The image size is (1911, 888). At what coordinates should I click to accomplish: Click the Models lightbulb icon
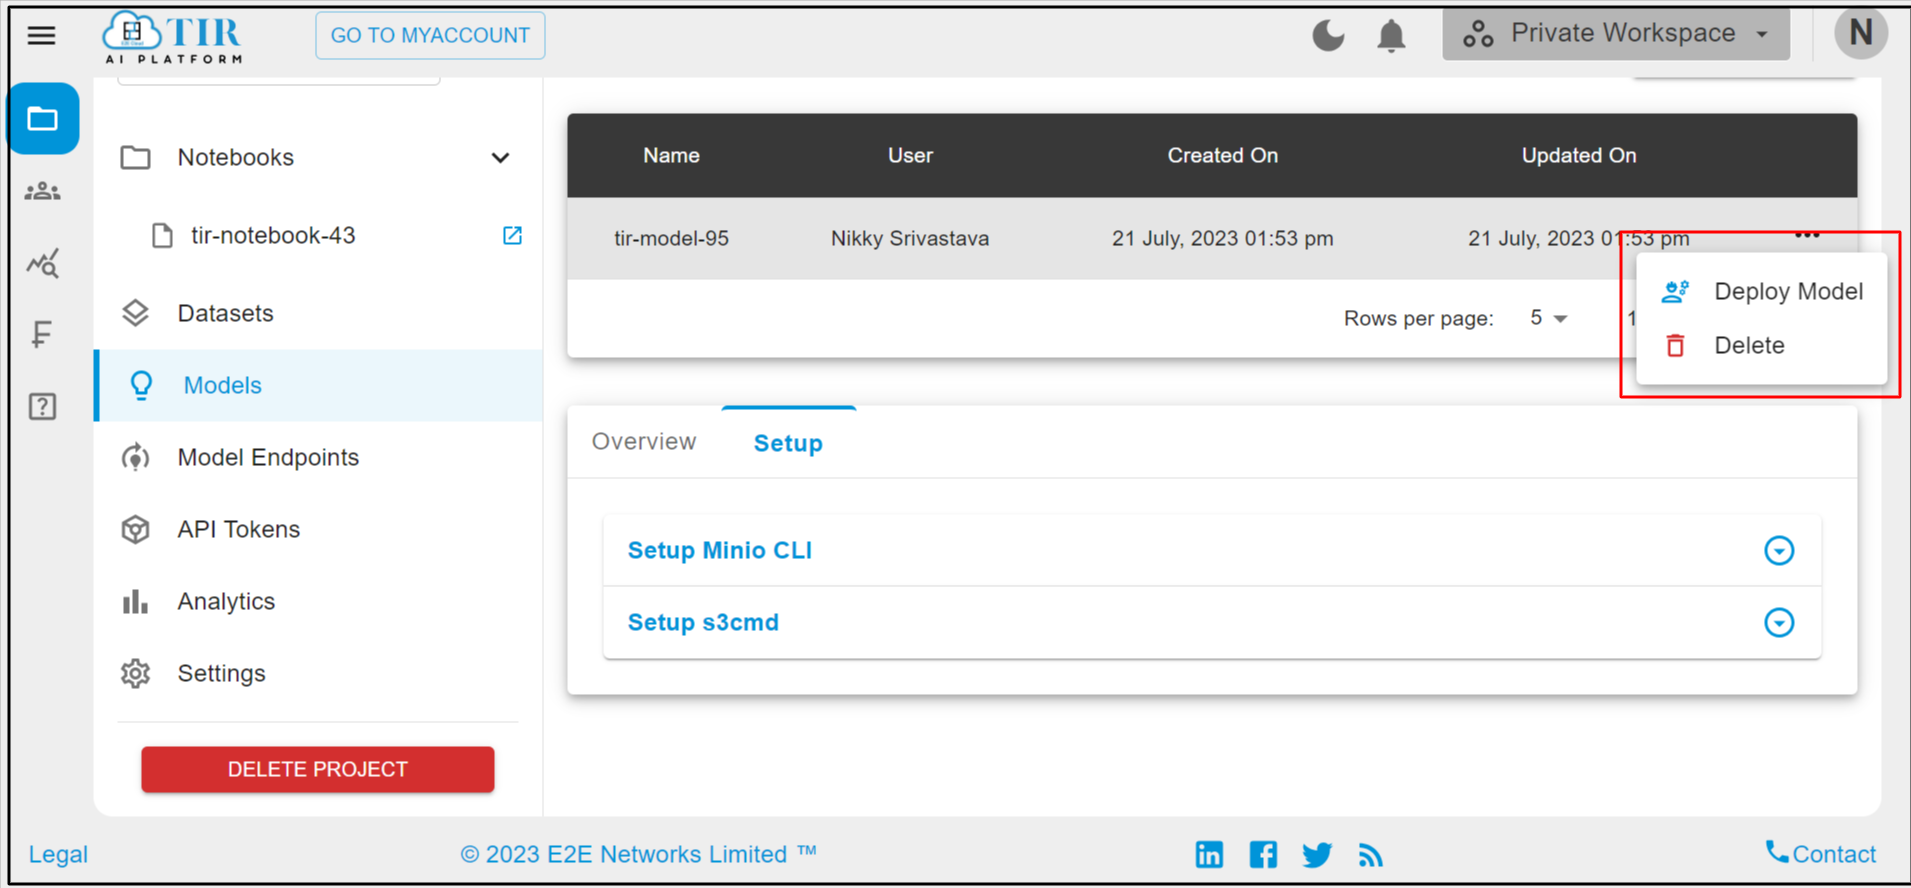pos(141,385)
